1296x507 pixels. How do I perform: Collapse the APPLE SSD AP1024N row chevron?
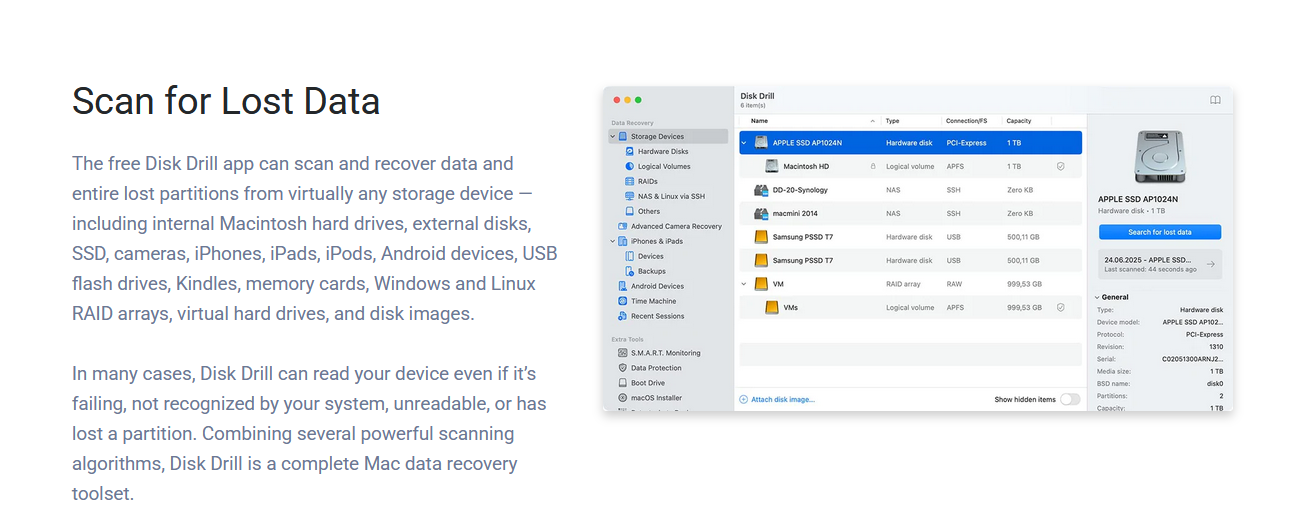[x=744, y=143]
